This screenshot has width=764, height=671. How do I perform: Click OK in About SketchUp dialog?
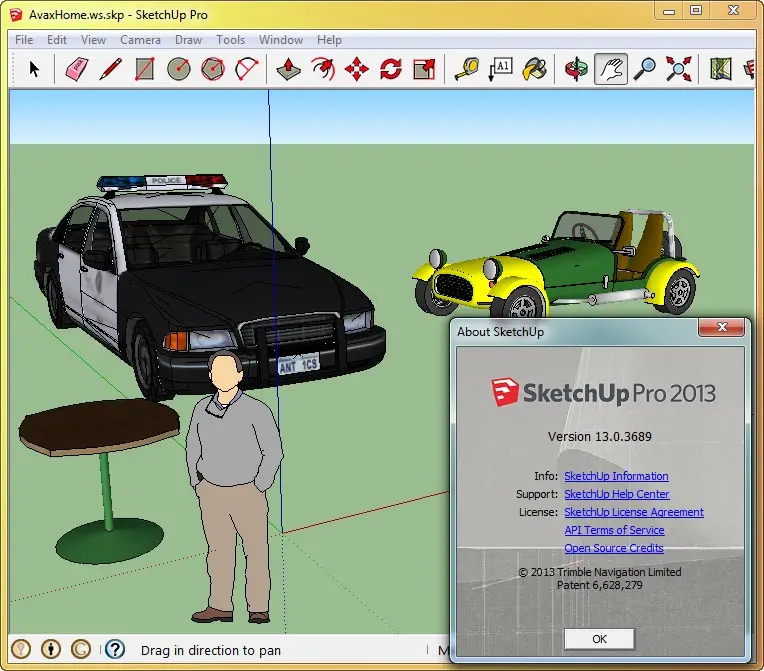[x=599, y=639]
